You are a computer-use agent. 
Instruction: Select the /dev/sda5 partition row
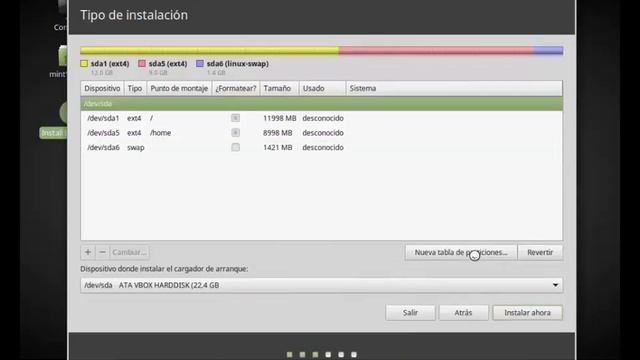[x=322, y=133]
